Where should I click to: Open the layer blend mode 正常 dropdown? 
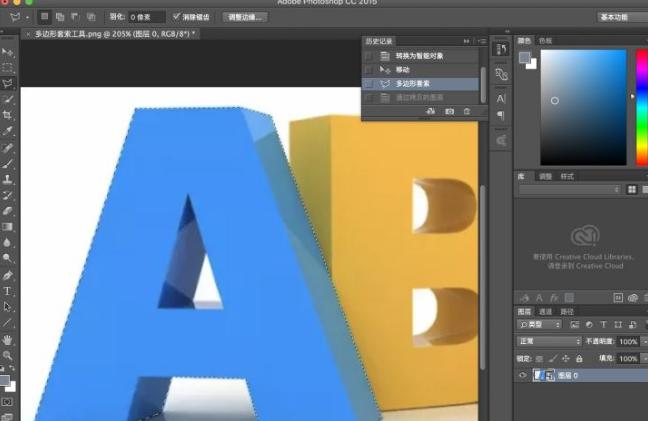pos(549,341)
